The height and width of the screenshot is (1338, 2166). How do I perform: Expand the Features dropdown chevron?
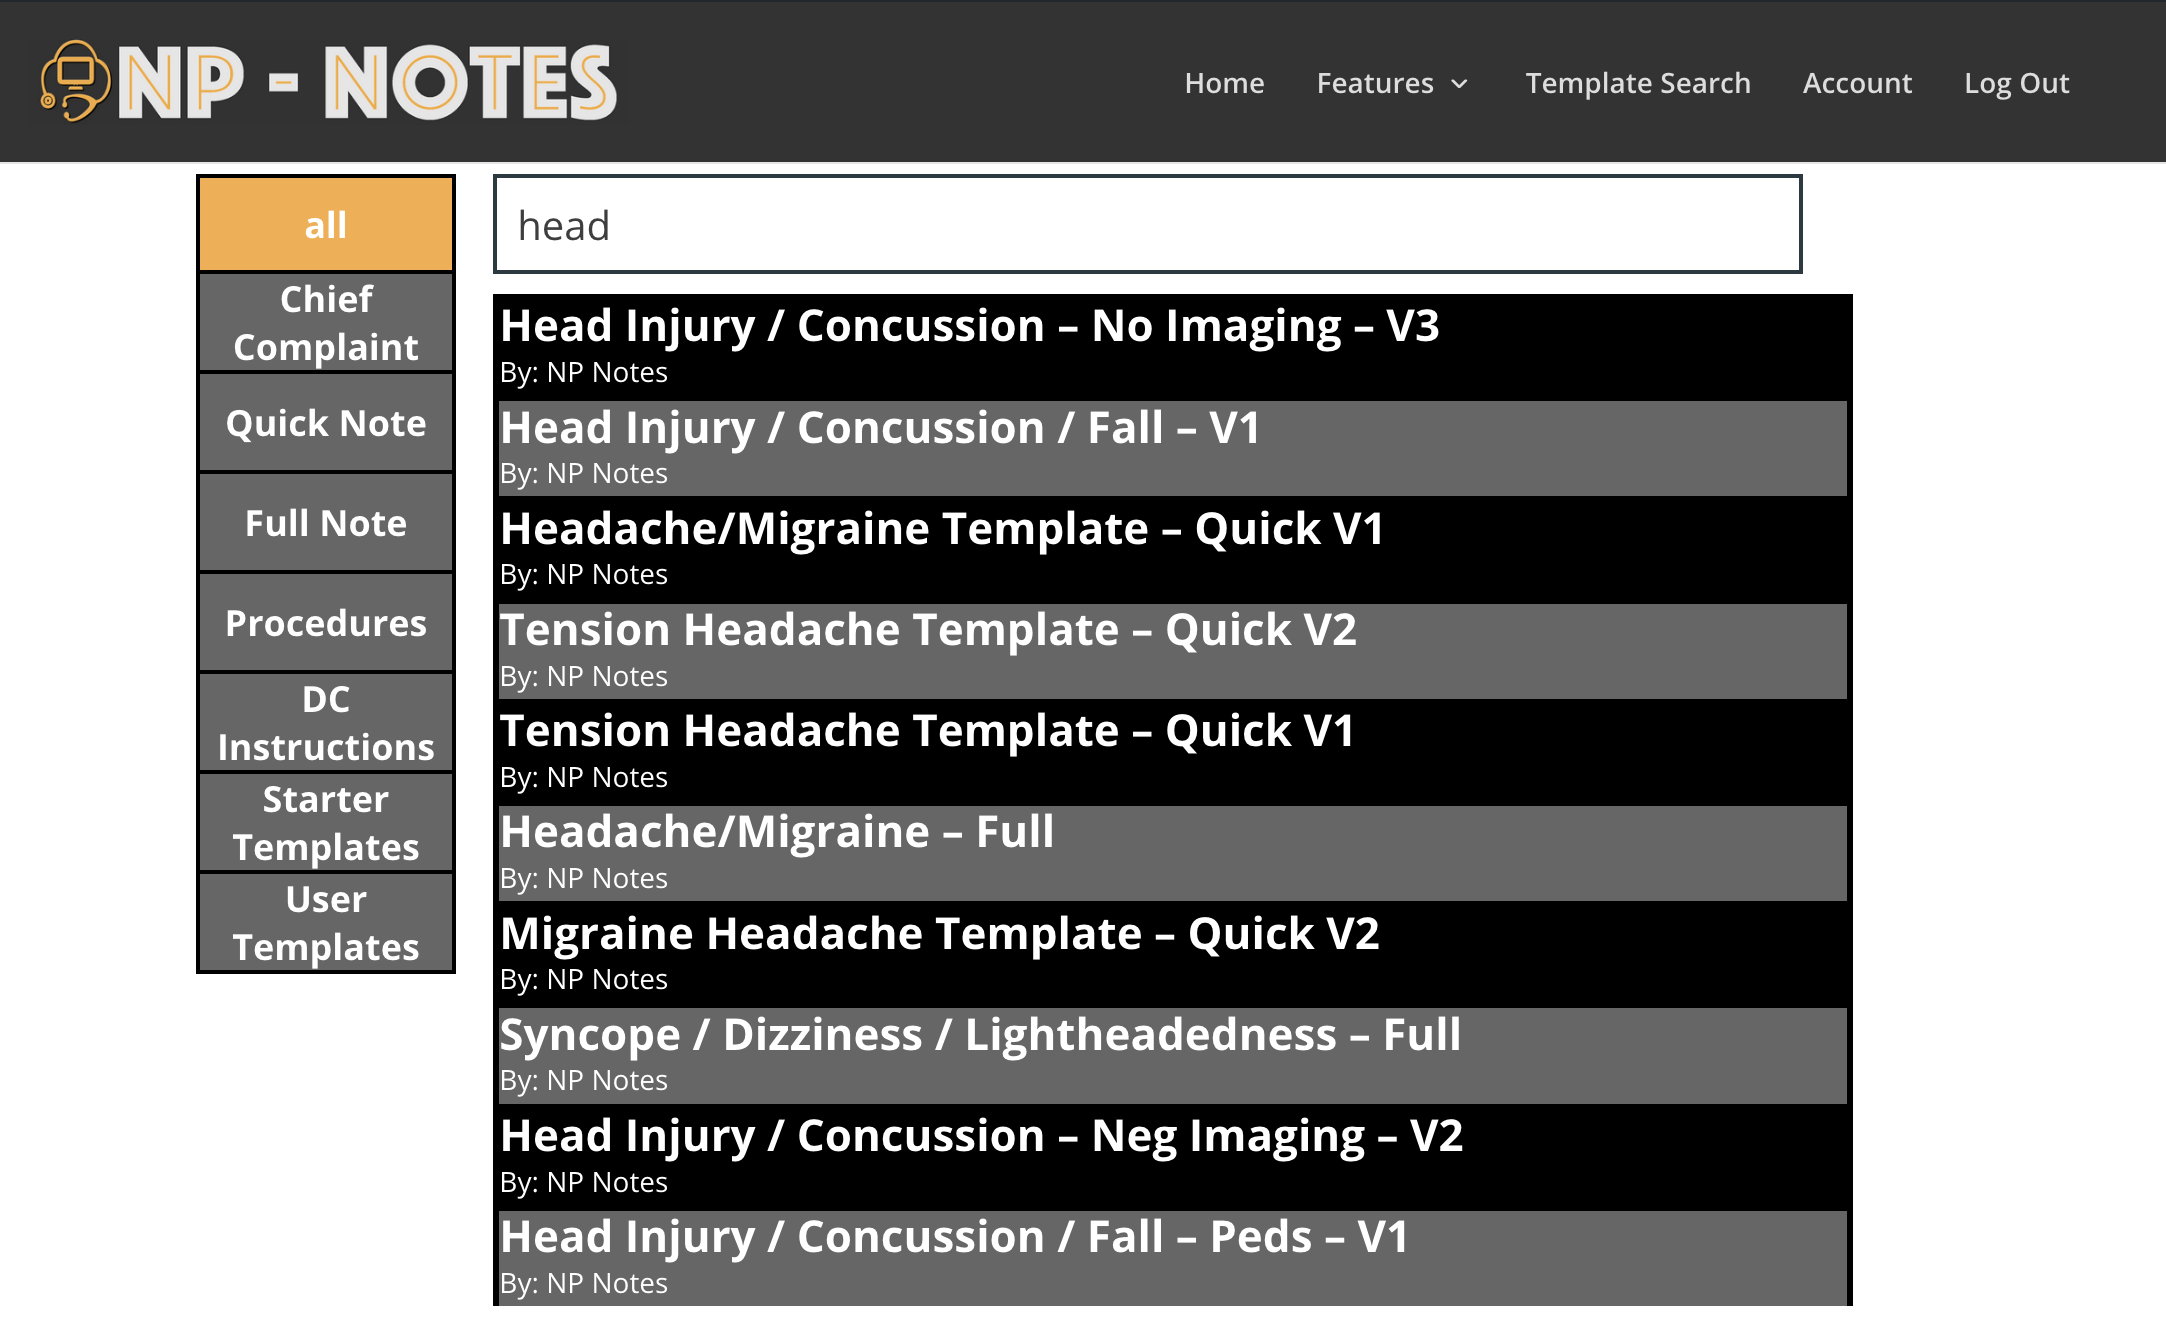(x=1460, y=84)
